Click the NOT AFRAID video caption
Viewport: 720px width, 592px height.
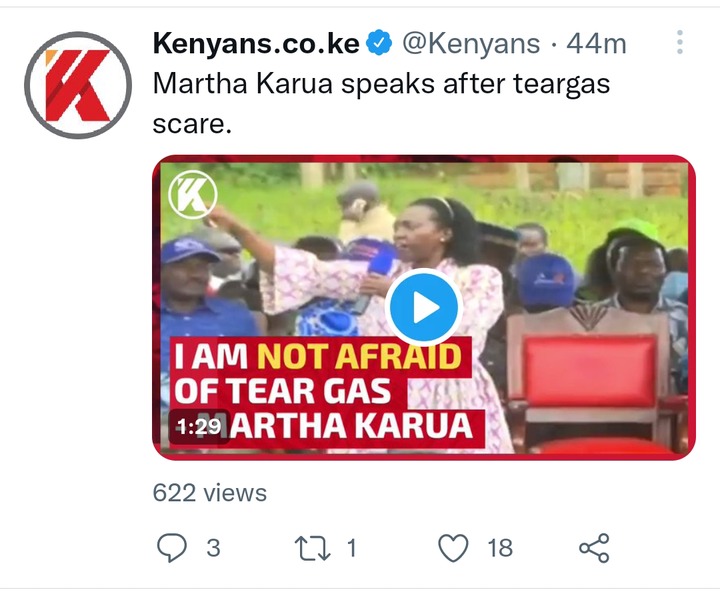pos(359,356)
